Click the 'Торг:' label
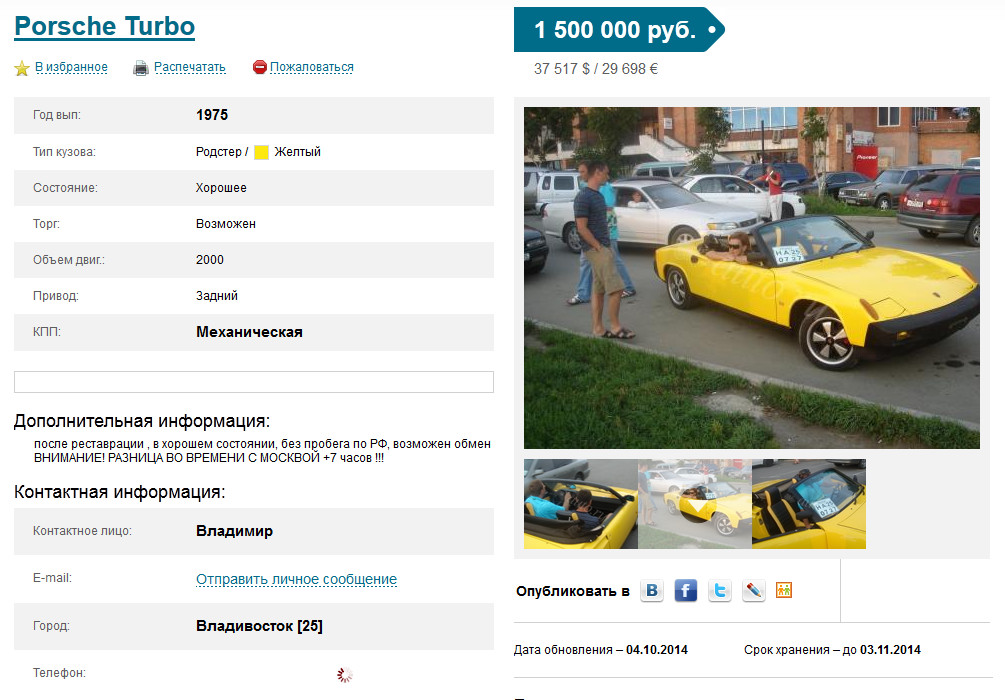Screen dimensions: 1005x700 (46, 224)
